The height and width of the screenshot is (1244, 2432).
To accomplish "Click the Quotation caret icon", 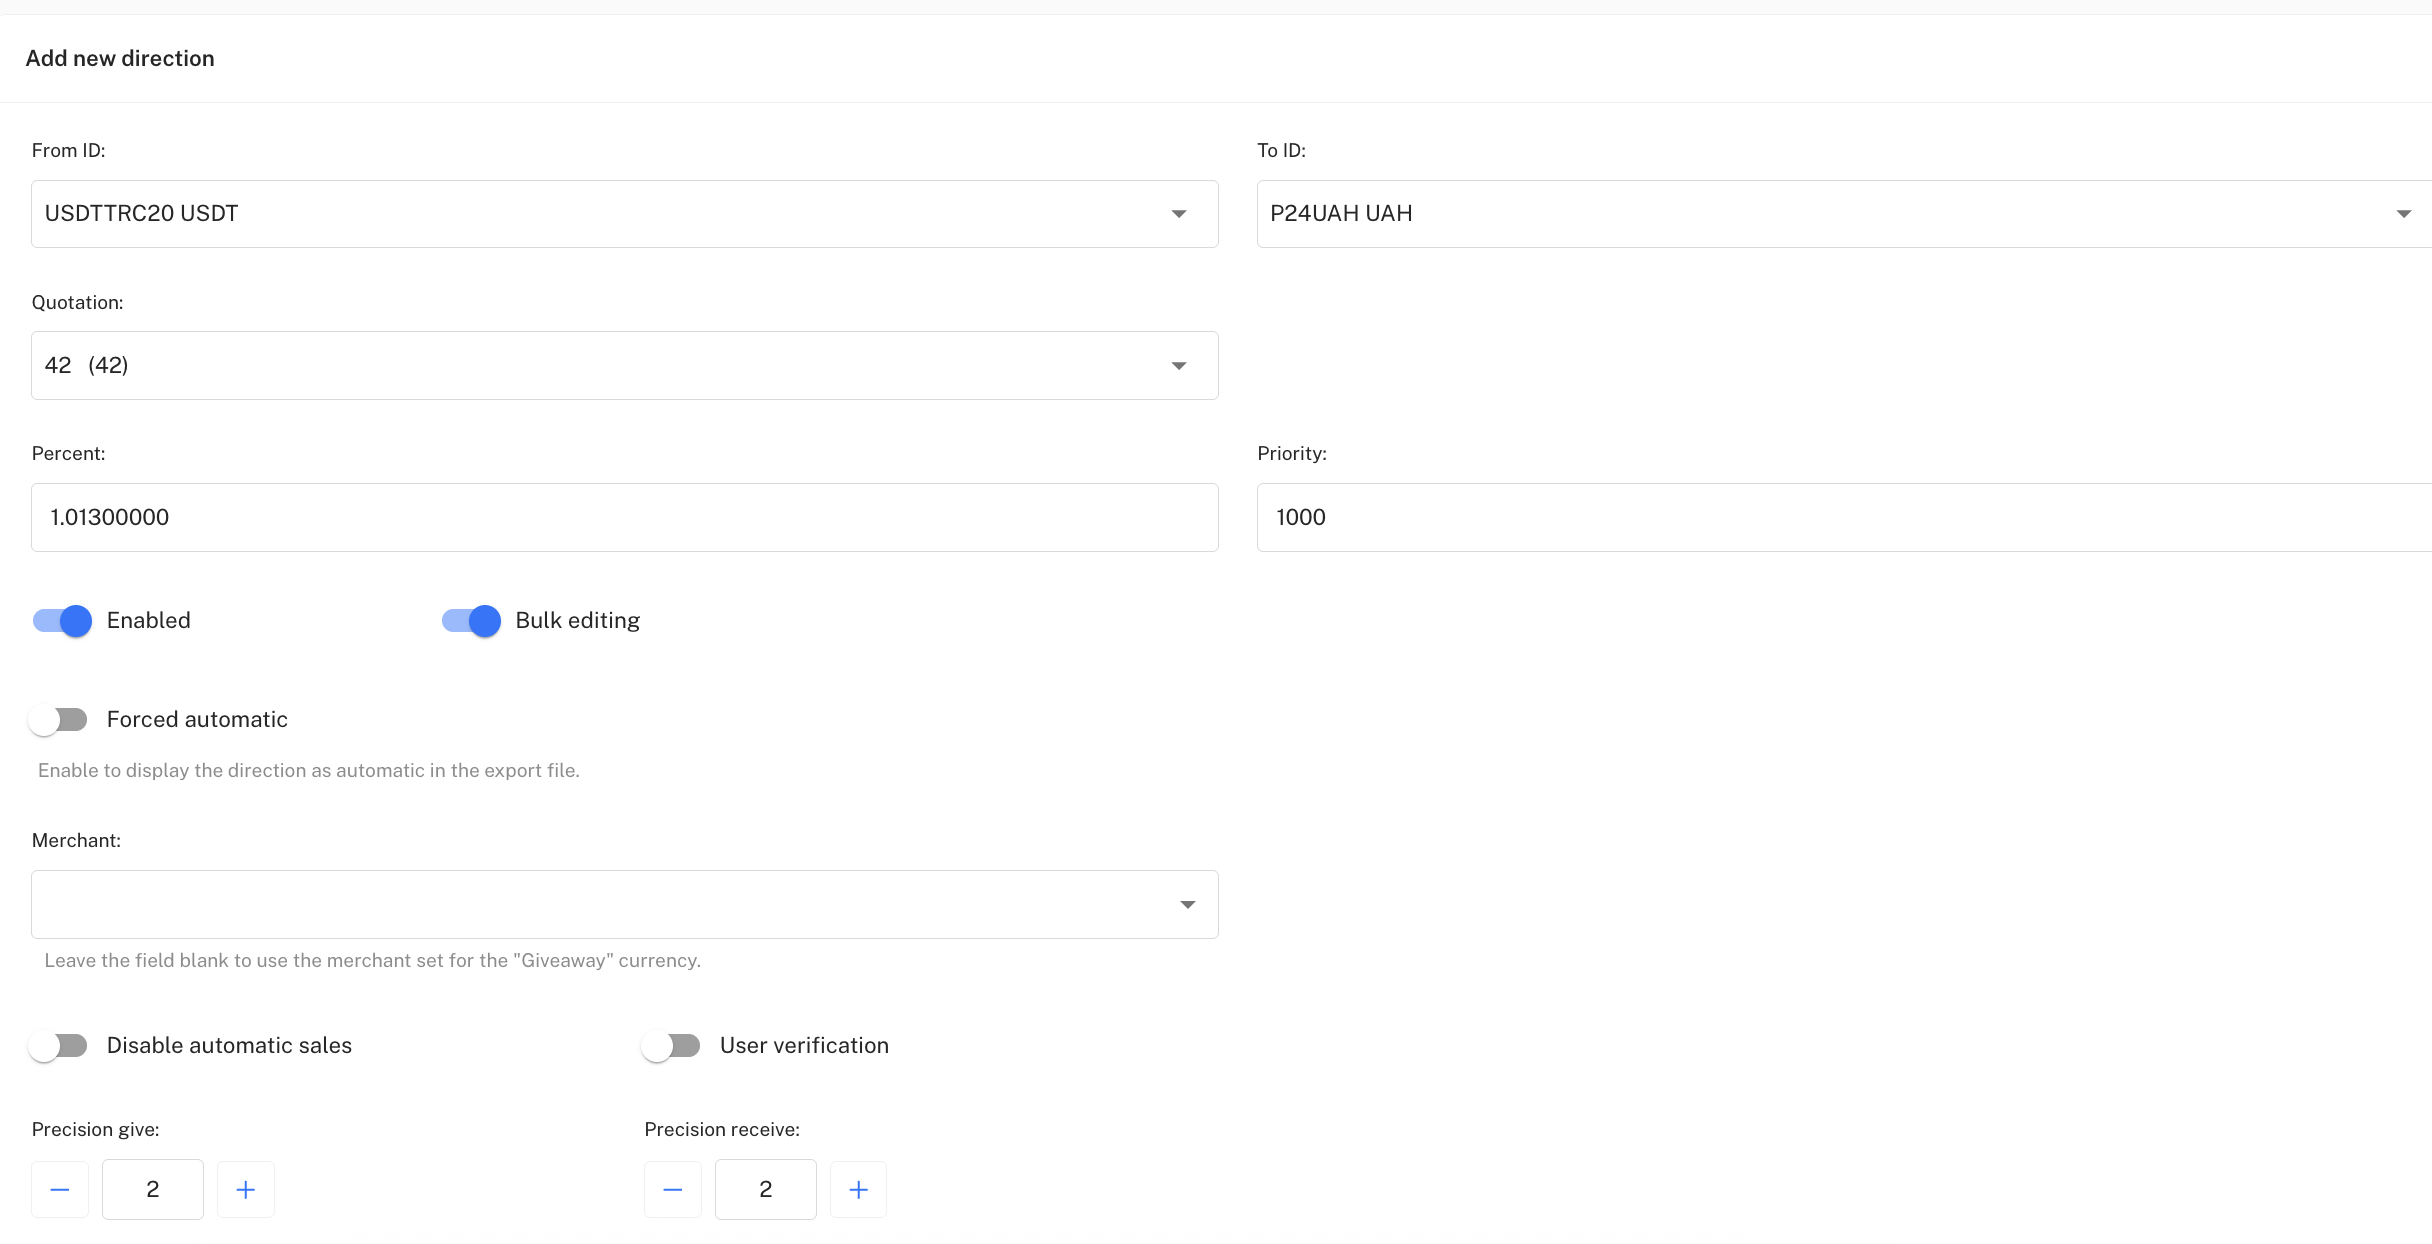I will point(1179,366).
